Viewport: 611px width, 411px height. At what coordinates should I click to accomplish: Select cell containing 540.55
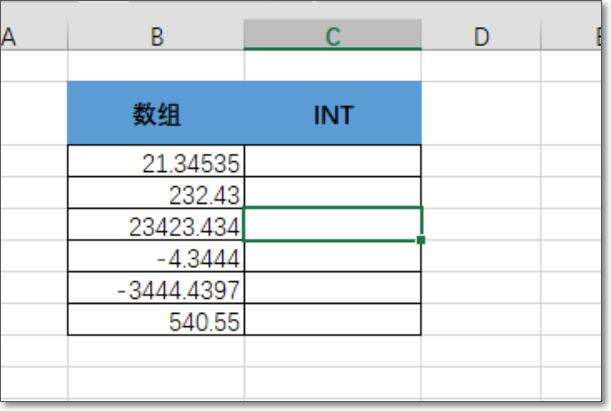pyautogui.click(x=156, y=319)
